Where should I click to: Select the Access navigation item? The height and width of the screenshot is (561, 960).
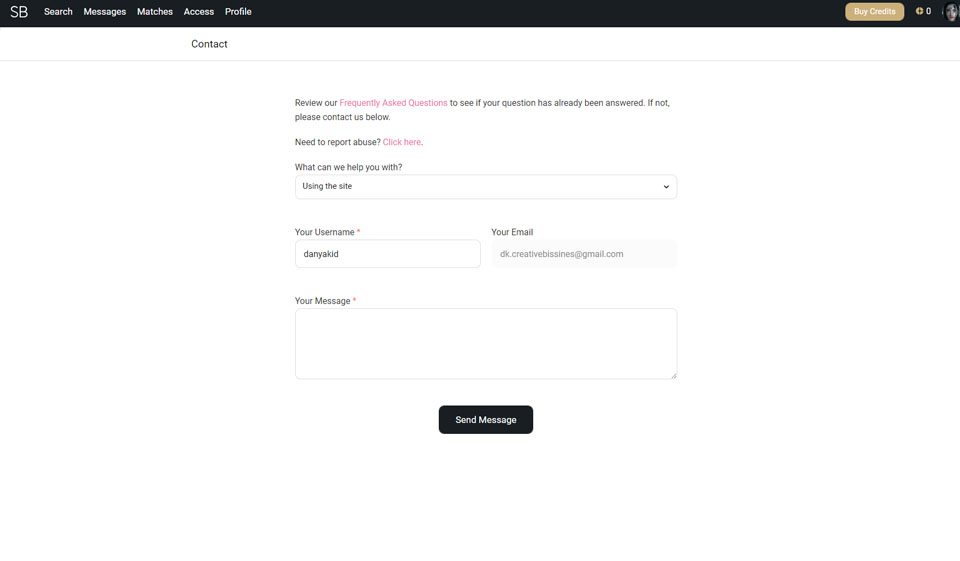(x=199, y=12)
